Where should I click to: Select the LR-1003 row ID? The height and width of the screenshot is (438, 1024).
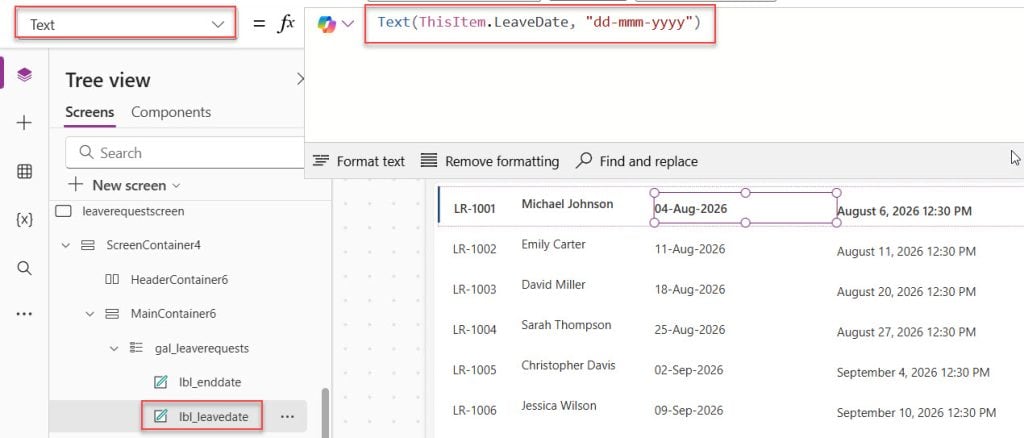tap(475, 289)
